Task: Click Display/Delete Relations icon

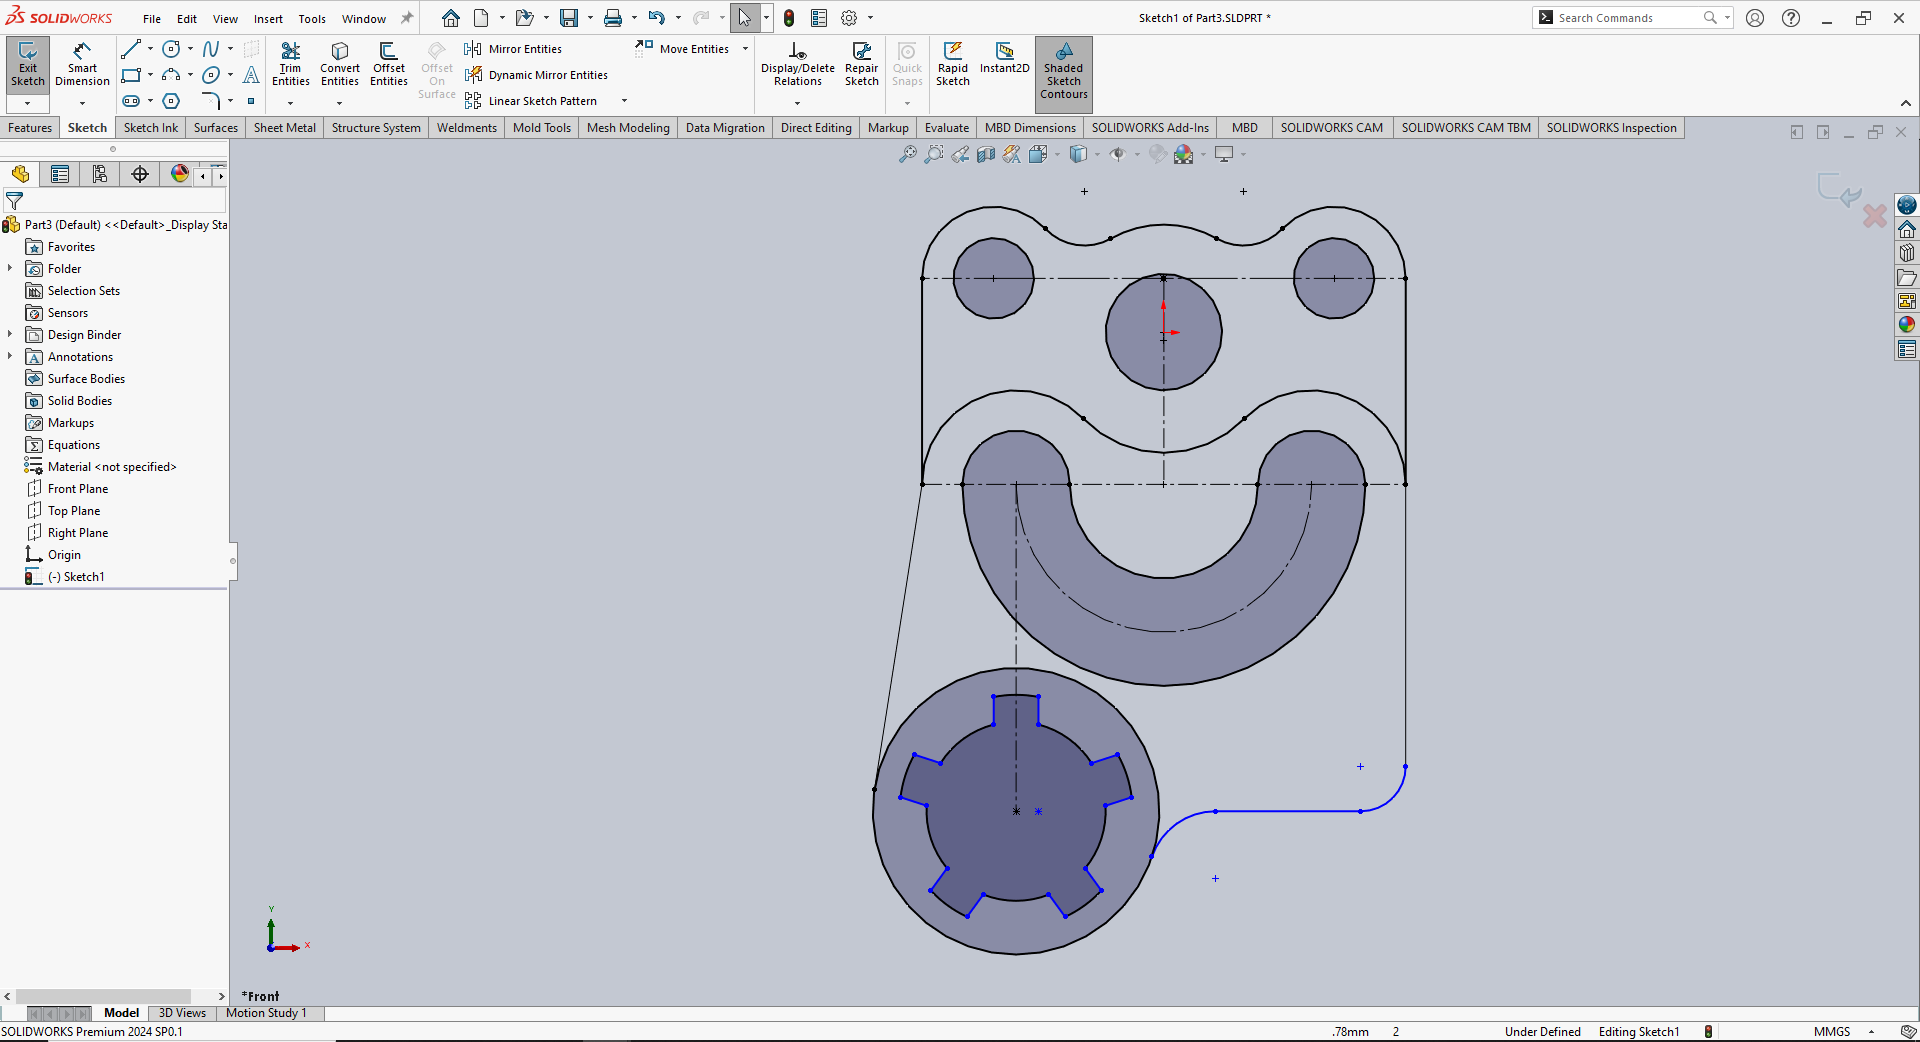Action: tap(797, 64)
